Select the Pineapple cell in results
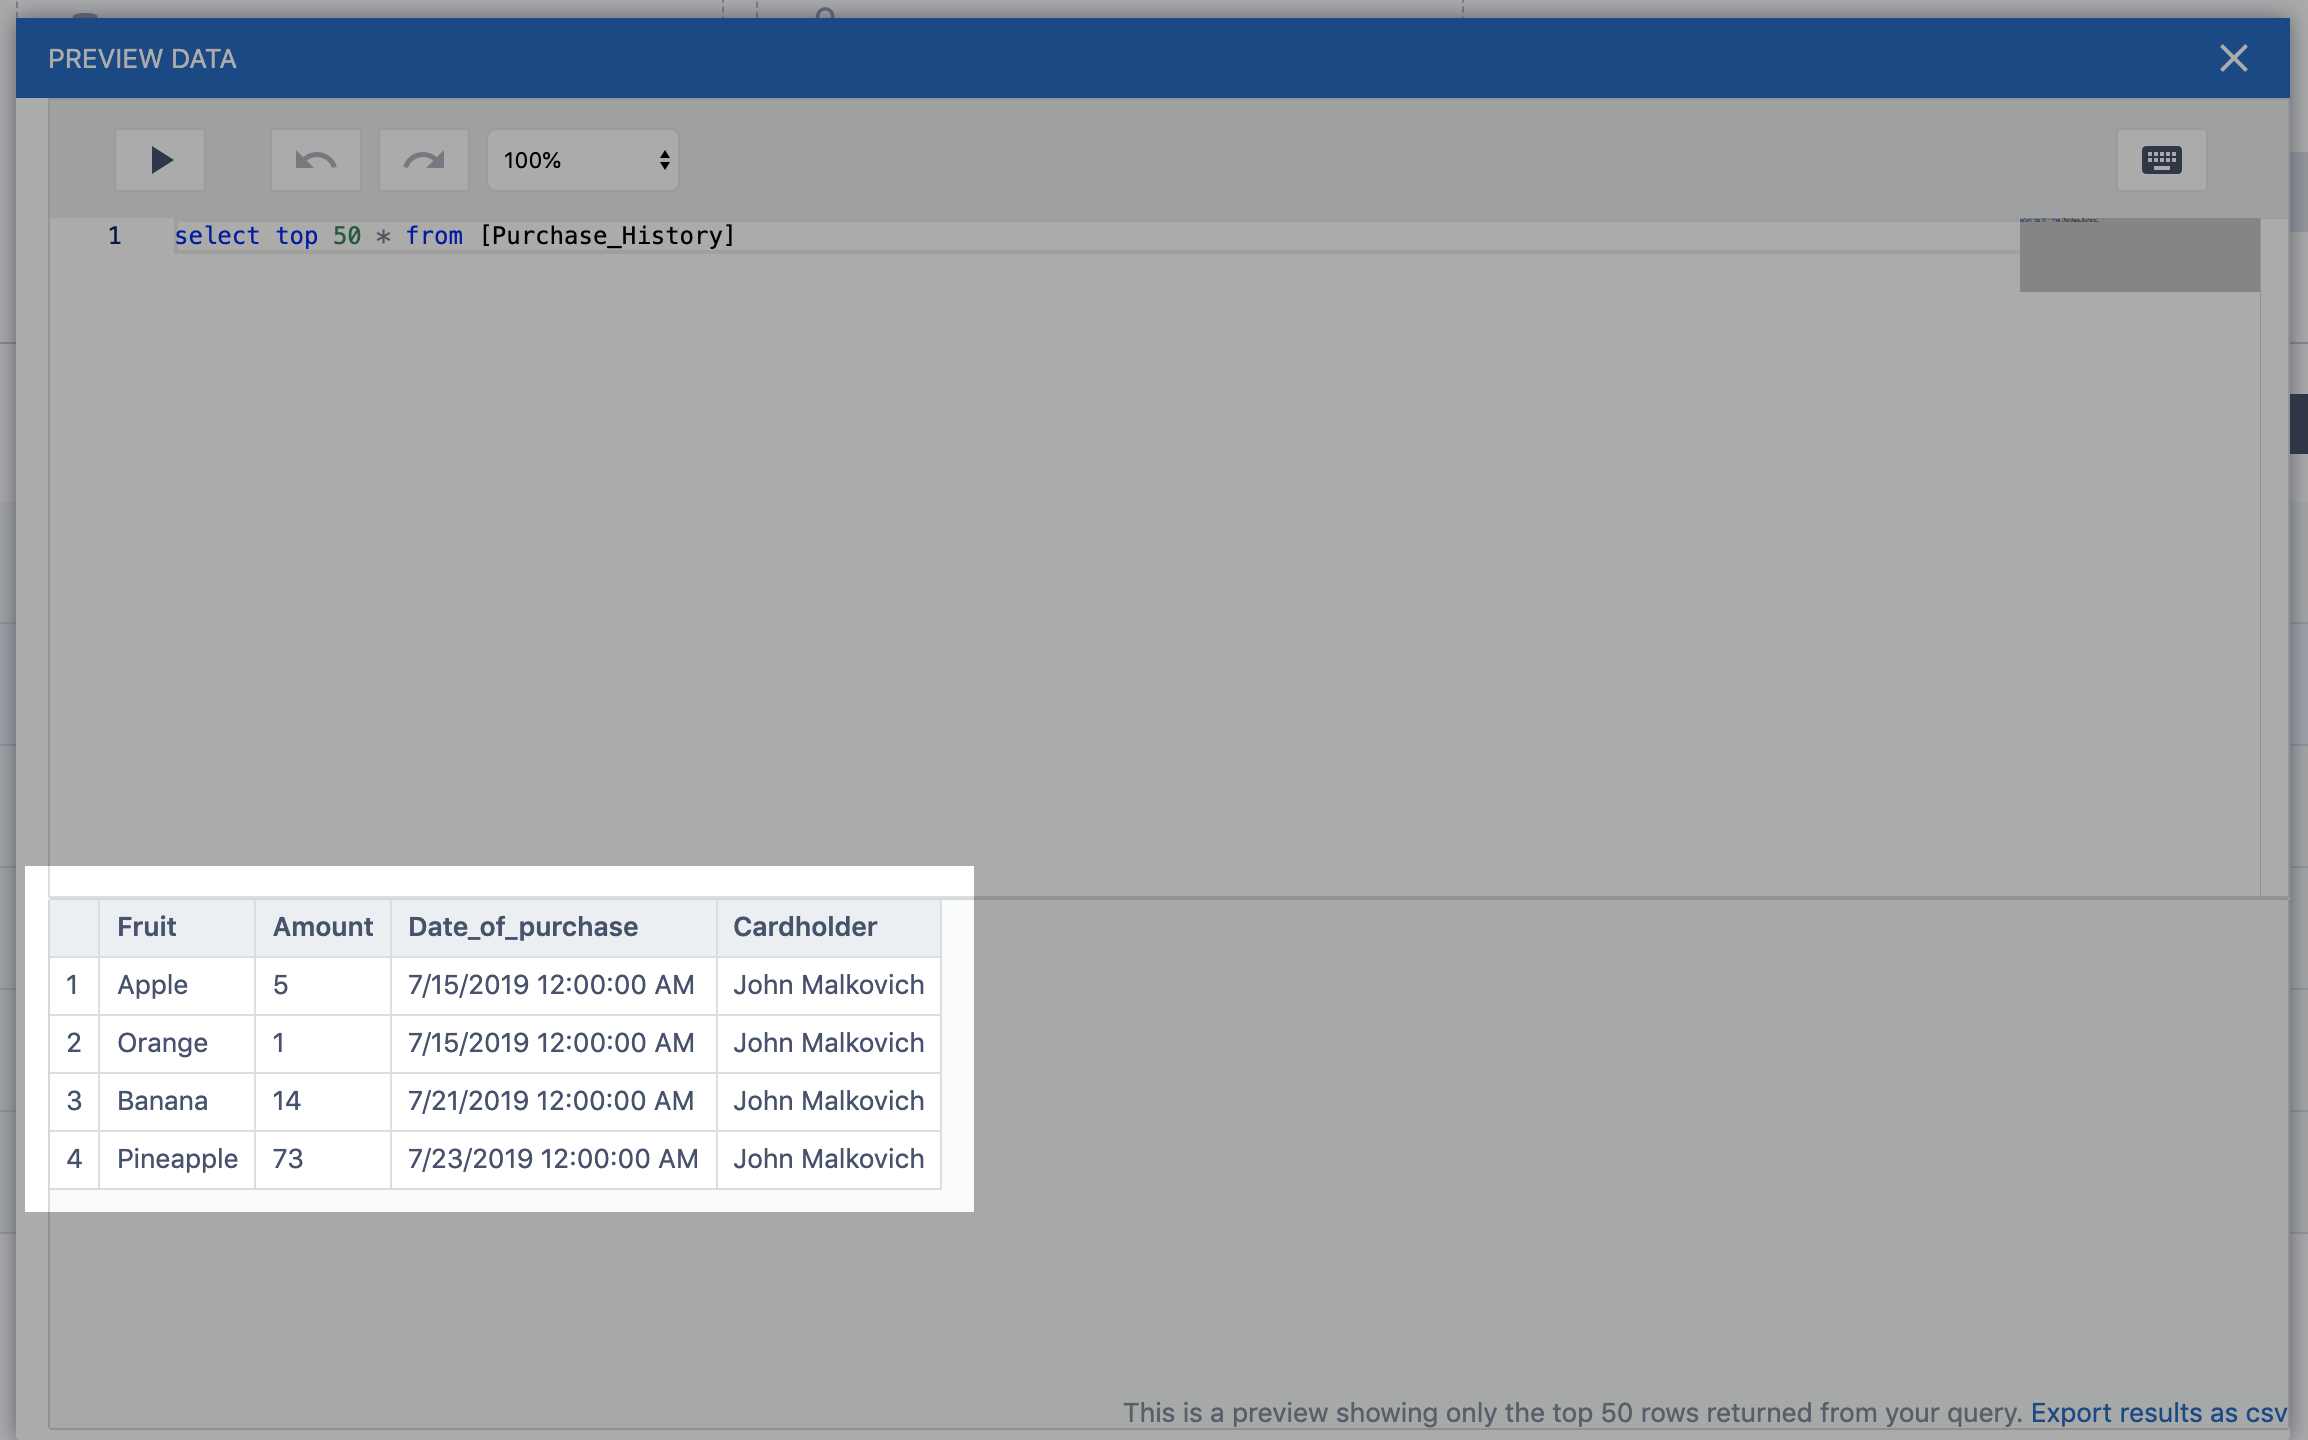 [x=177, y=1159]
